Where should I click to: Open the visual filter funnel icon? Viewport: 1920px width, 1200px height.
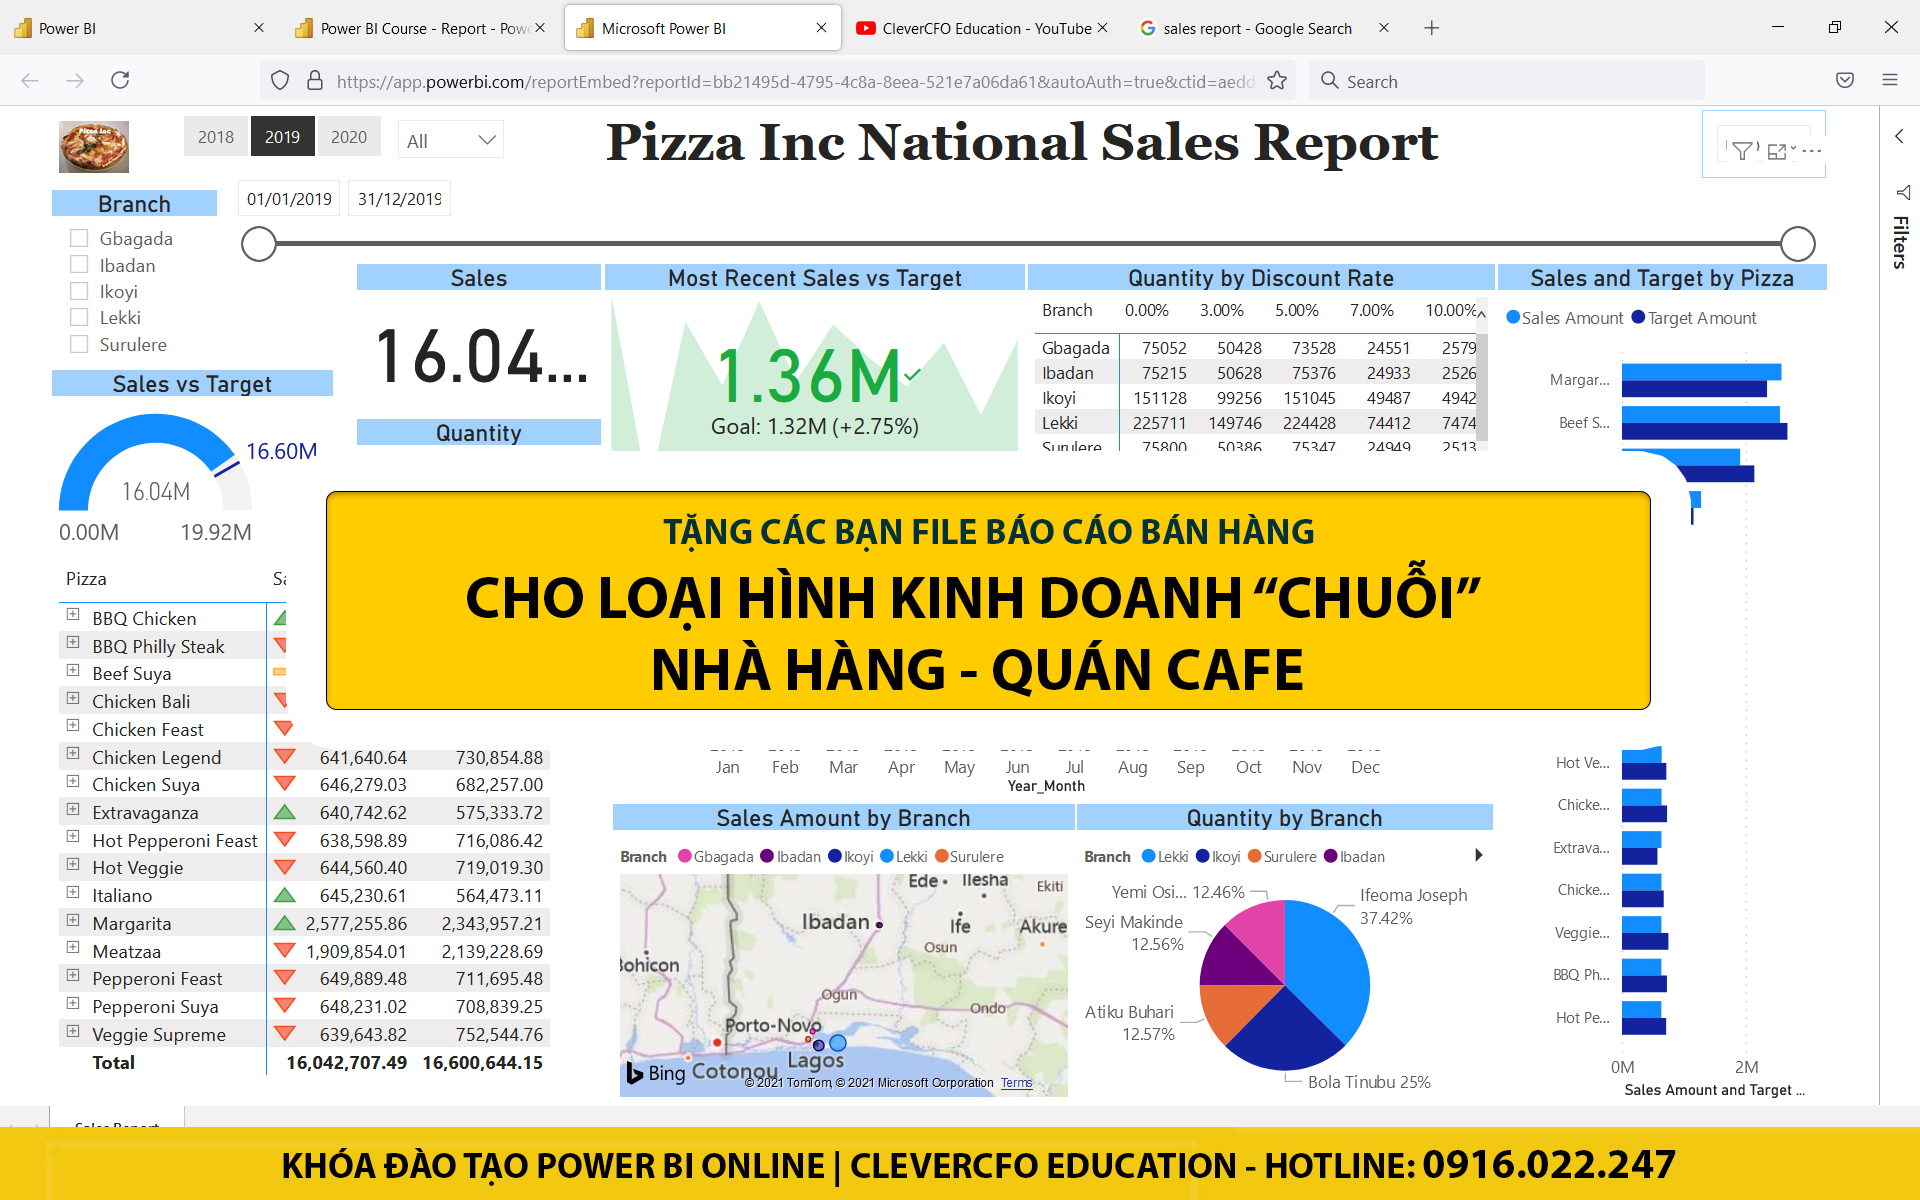(x=1742, y=151)
